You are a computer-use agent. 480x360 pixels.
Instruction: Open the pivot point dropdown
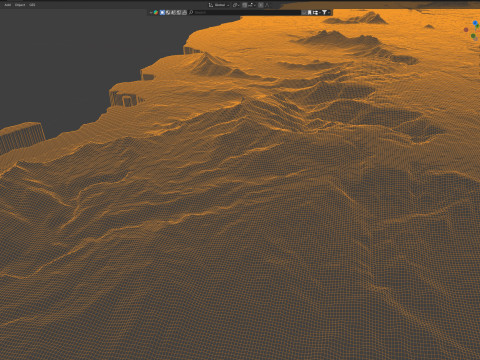click(x=236, y=5)
